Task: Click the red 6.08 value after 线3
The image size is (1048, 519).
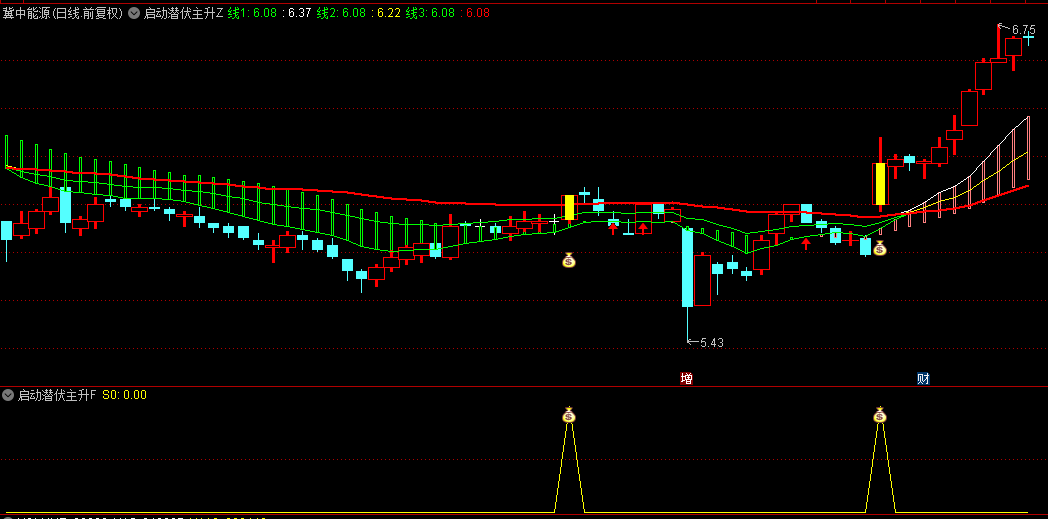Action: 477,13
